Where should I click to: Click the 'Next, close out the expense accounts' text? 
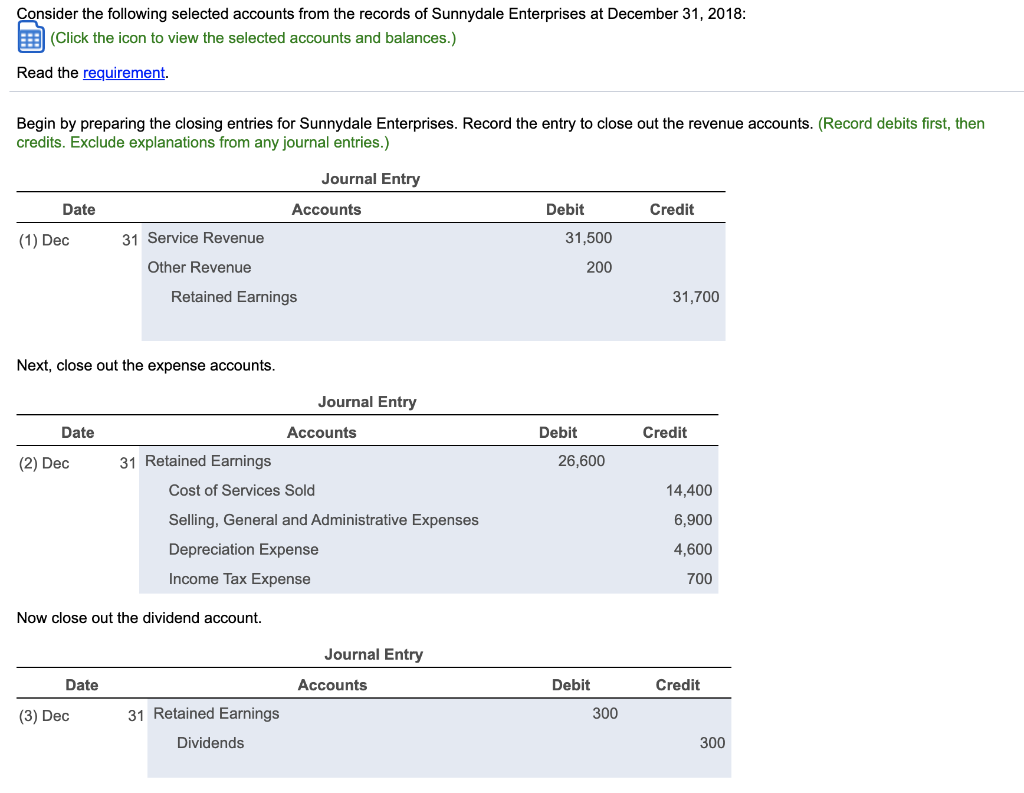[146, 365]
